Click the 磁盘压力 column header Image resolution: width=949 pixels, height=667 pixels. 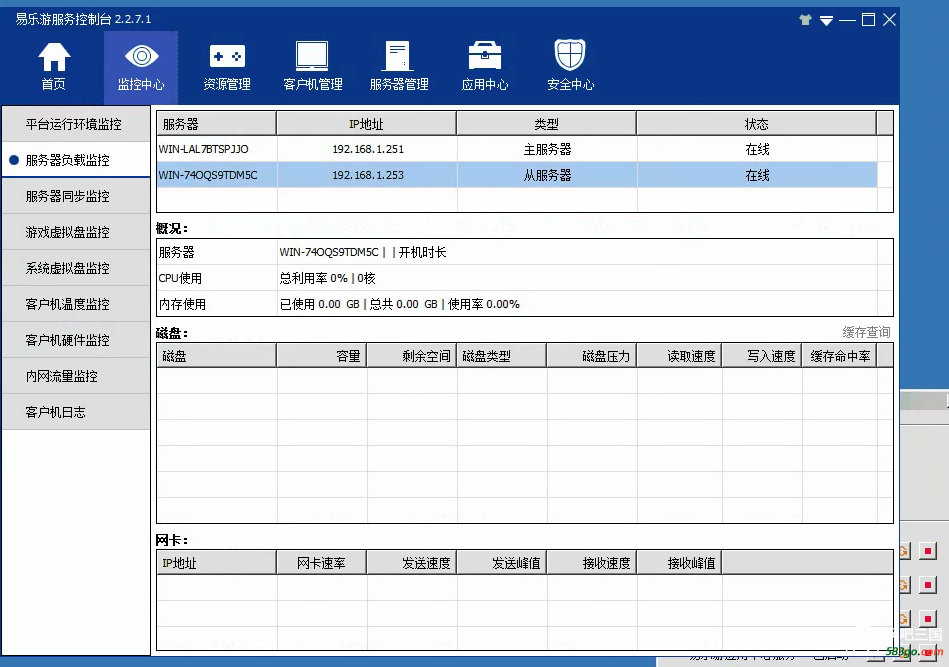(x=592, y=356)
